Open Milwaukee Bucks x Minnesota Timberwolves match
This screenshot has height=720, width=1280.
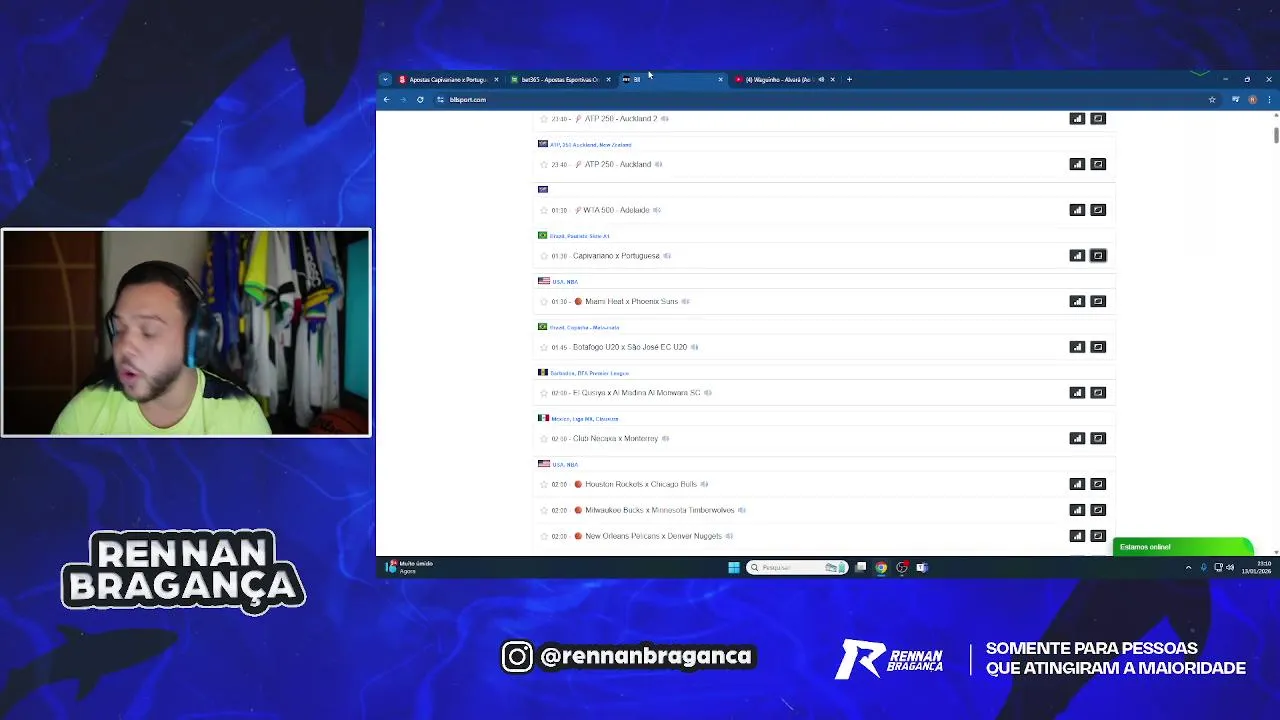coord(660,510)
